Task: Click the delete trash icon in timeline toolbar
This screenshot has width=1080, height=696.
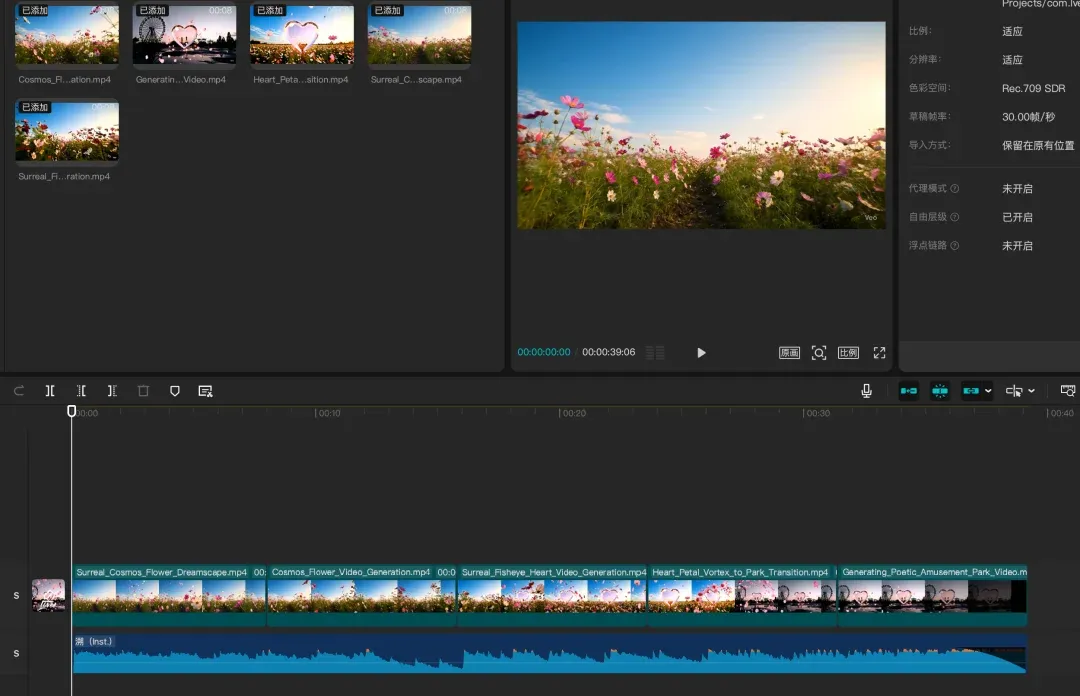Action: tap(143, 391)
